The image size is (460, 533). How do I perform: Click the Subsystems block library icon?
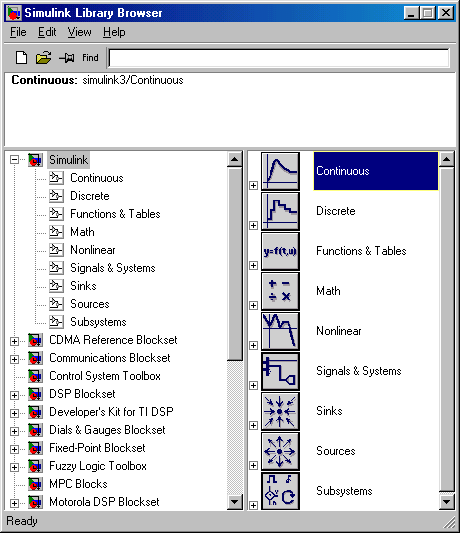tap(280, 491)
